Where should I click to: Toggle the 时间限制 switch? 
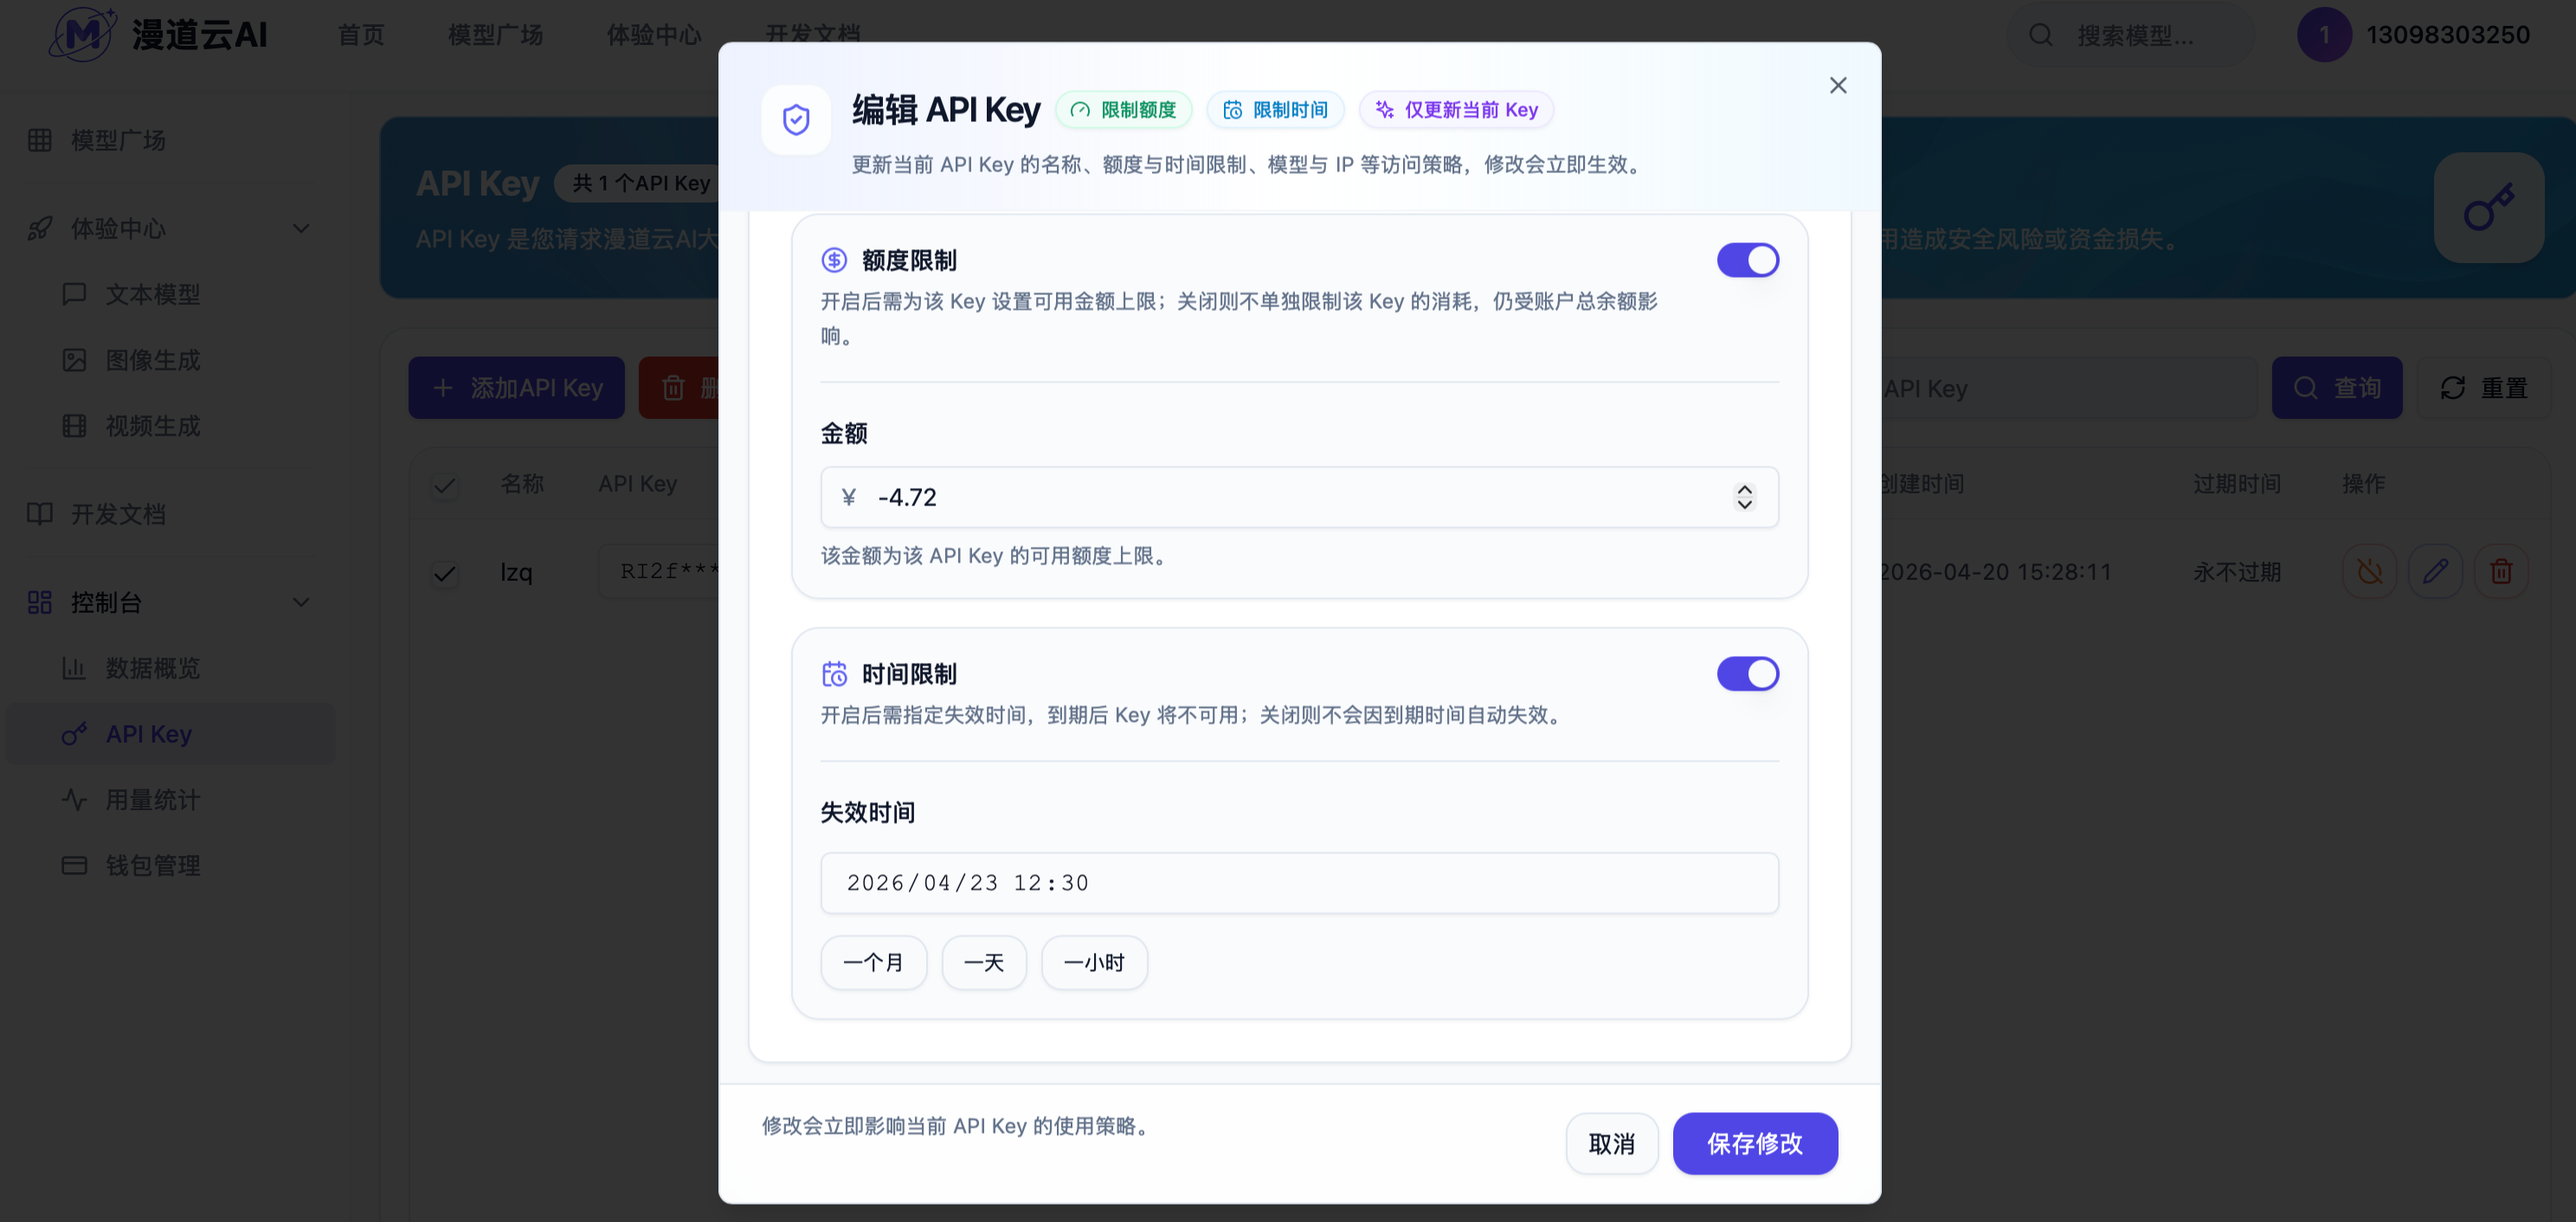point(1747,674)
